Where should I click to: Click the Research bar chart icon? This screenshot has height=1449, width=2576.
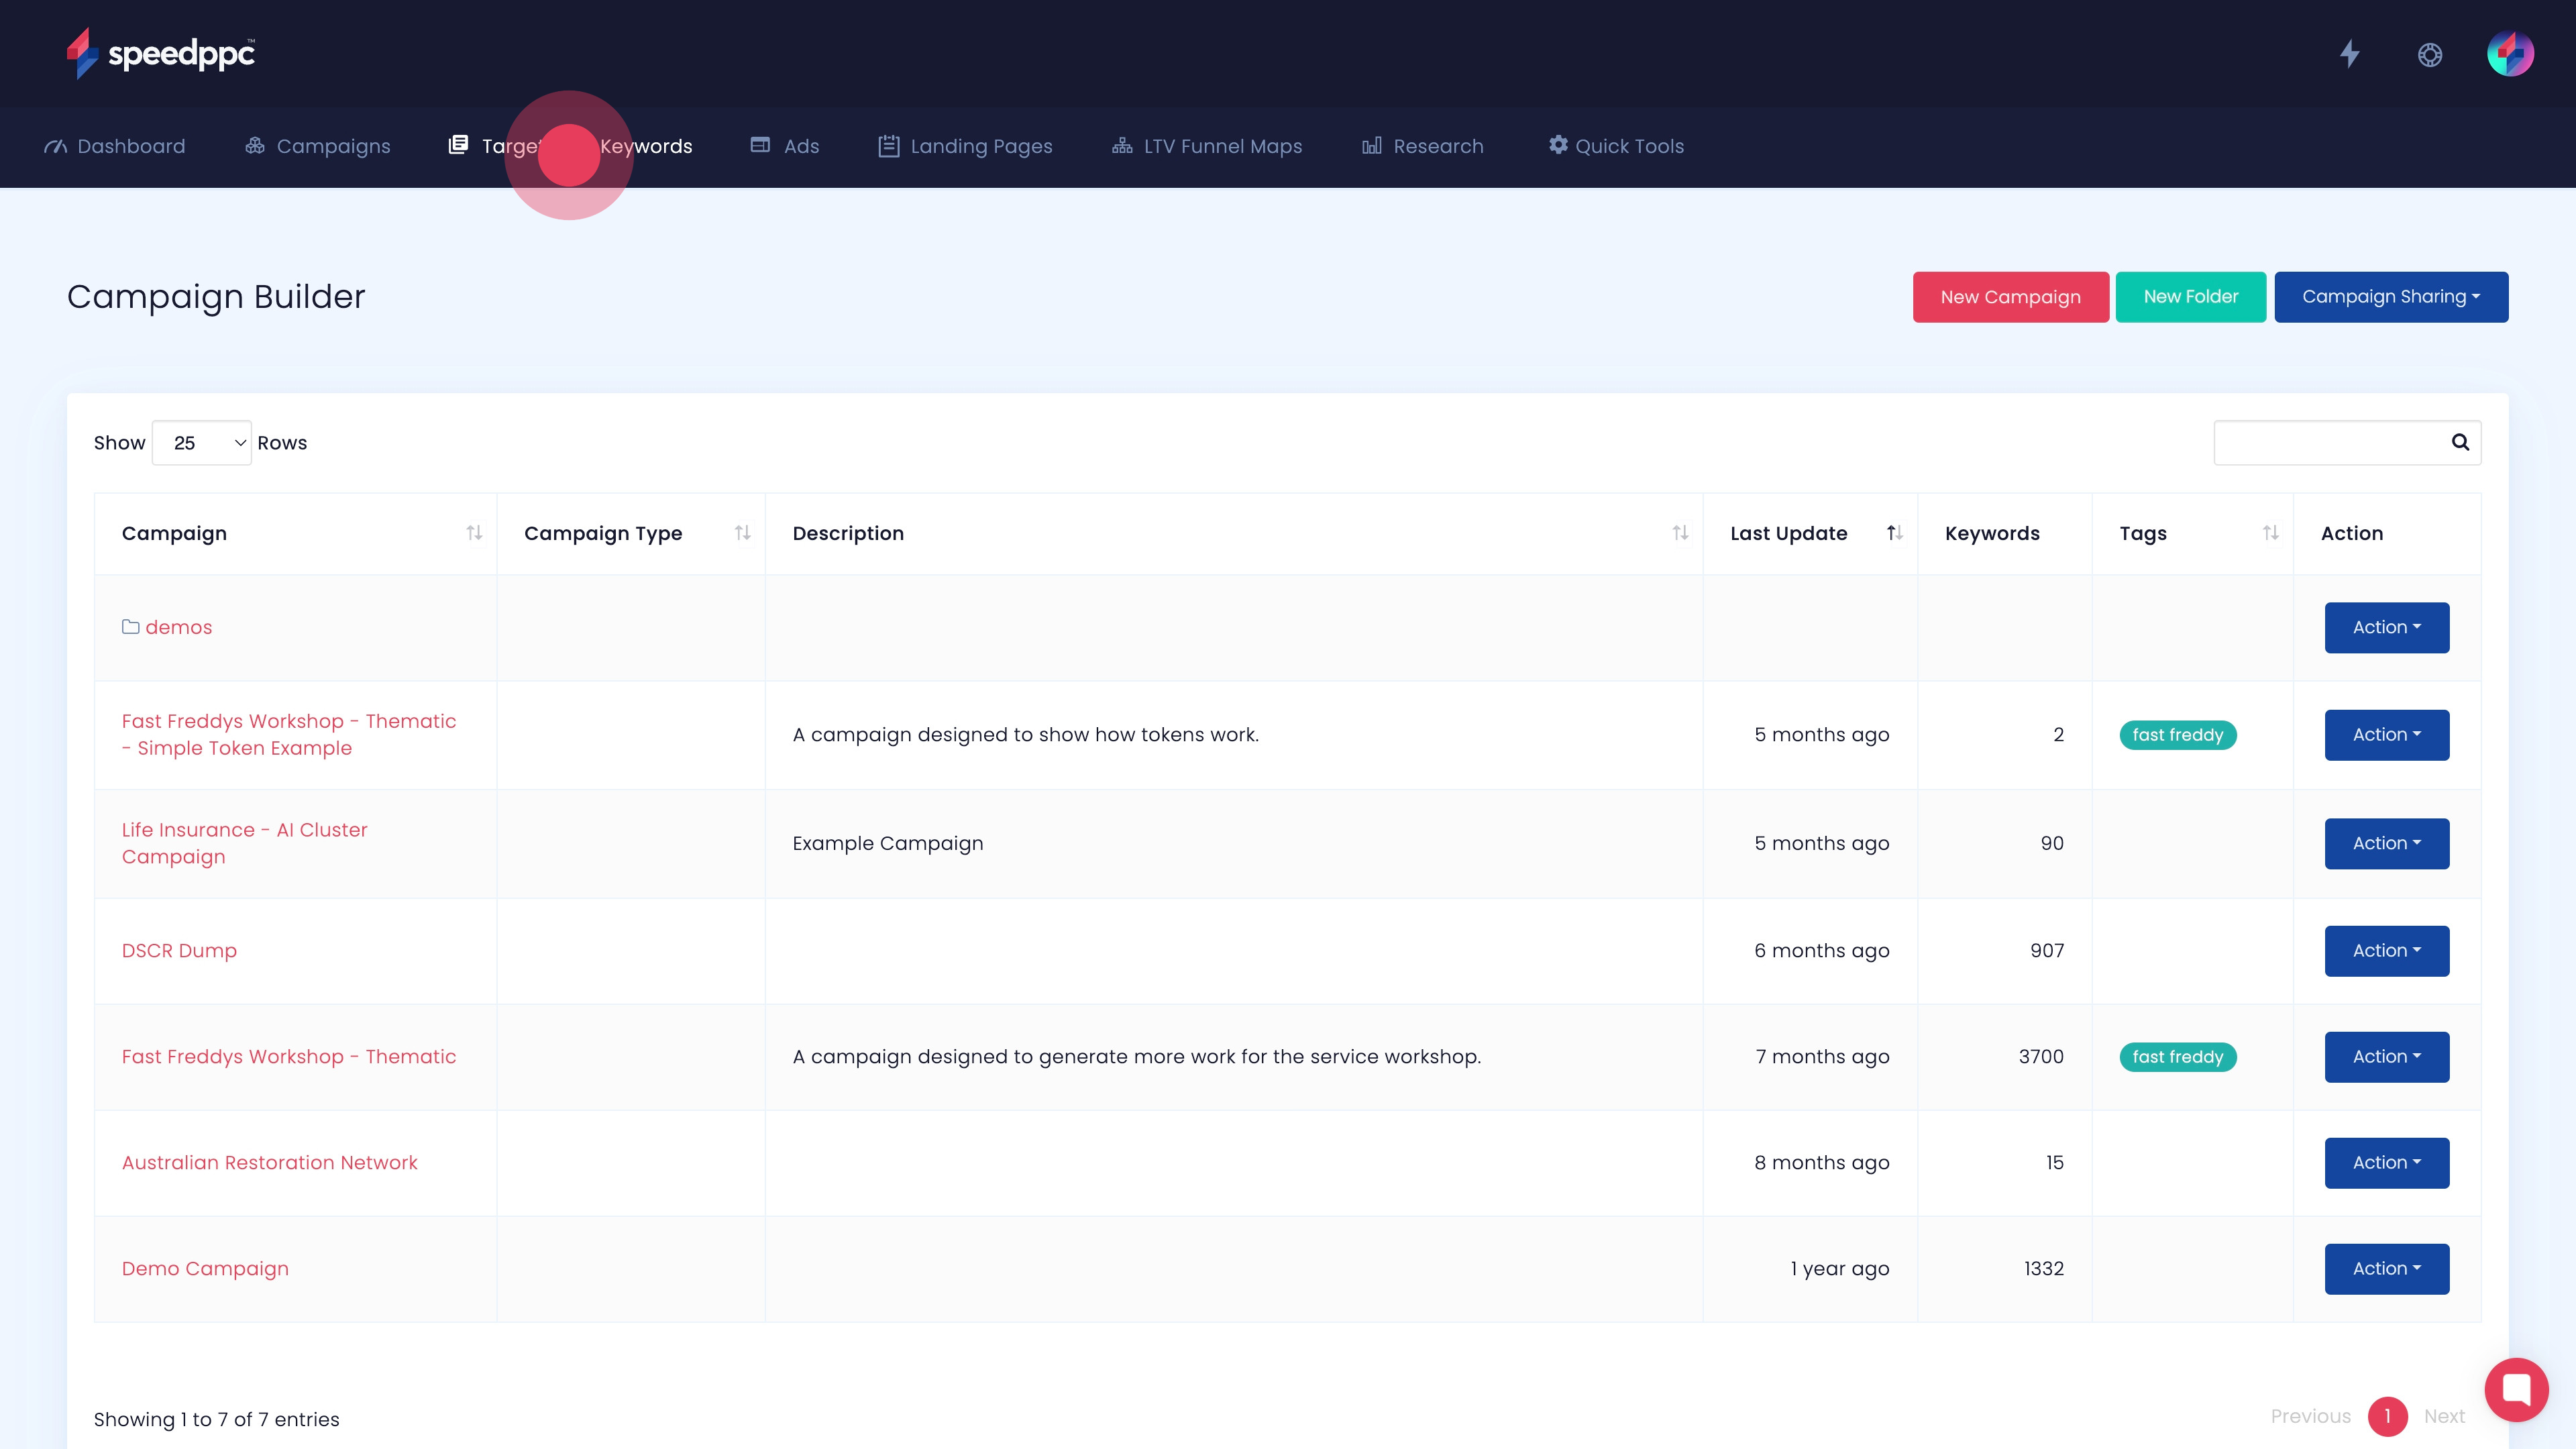click(1372, 146)
